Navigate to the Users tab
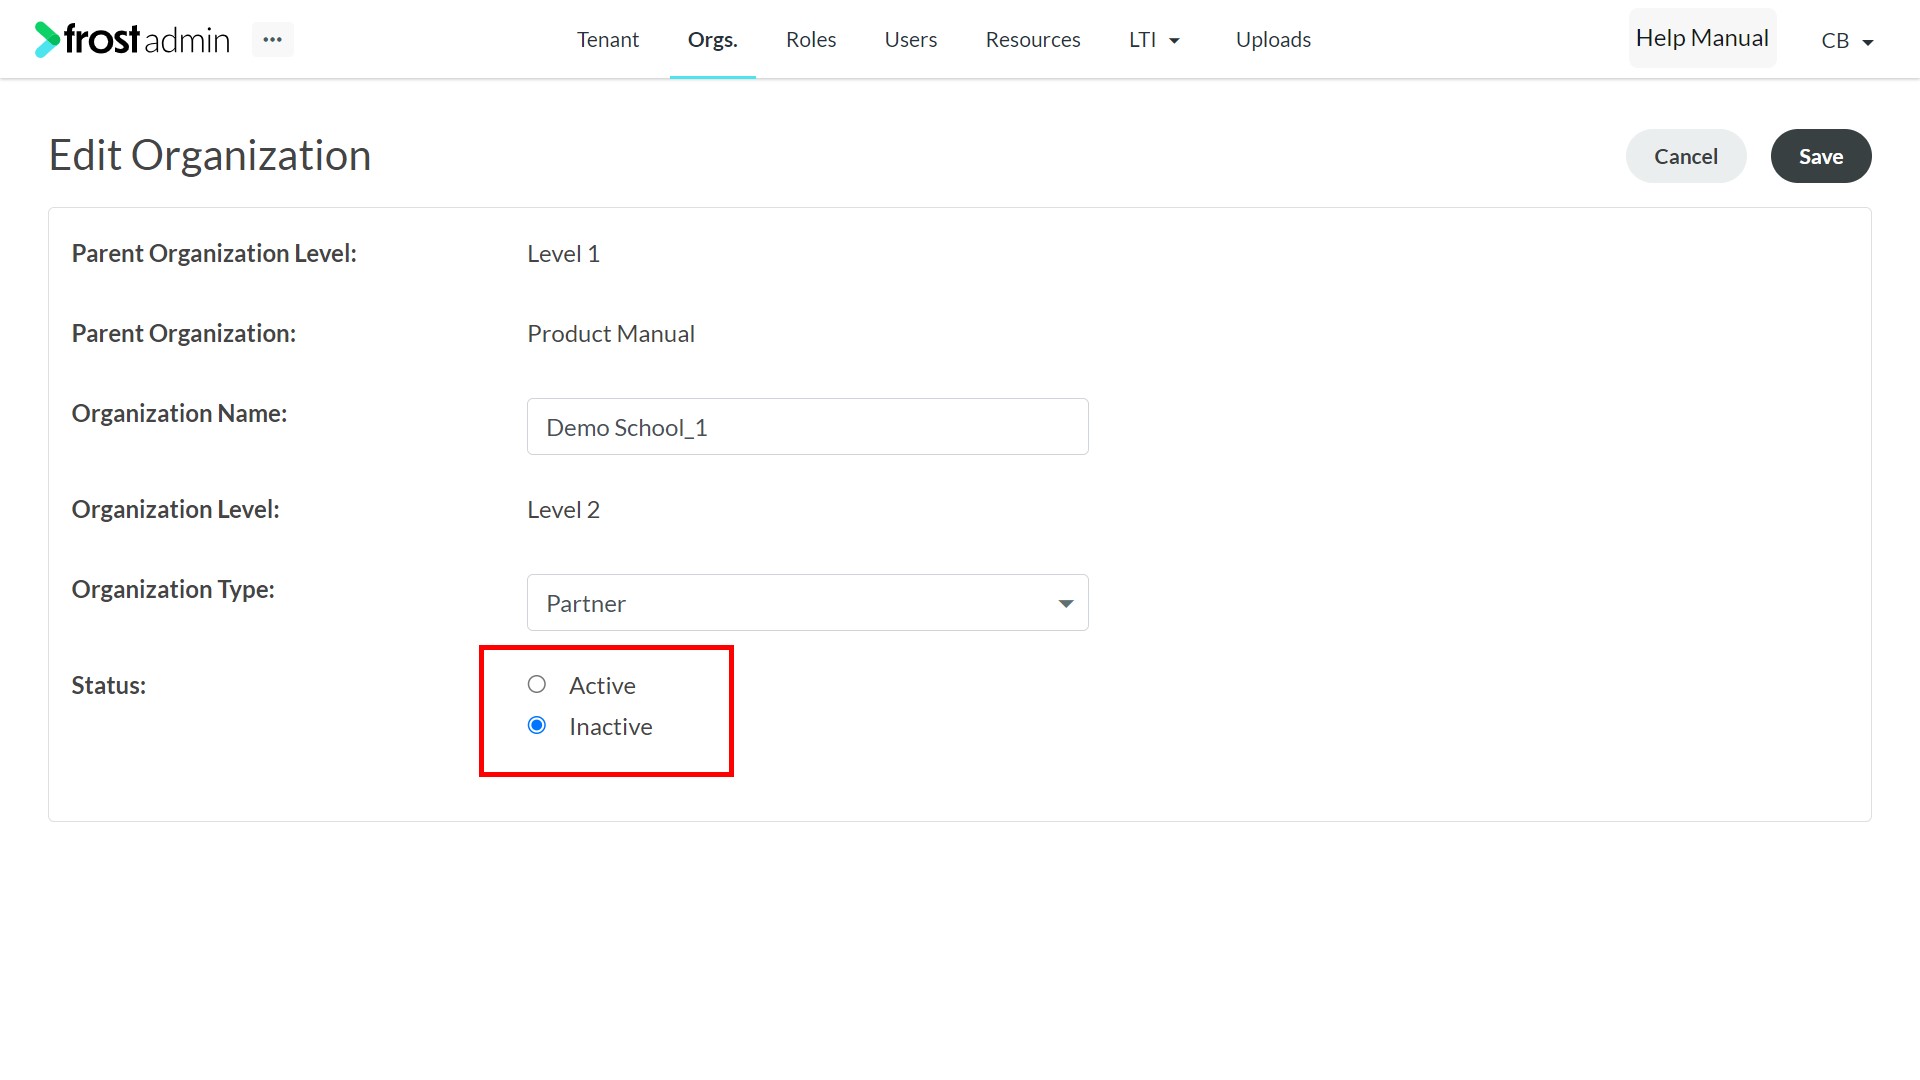This screenshot has width=1920, height=1080. (910, 39)
